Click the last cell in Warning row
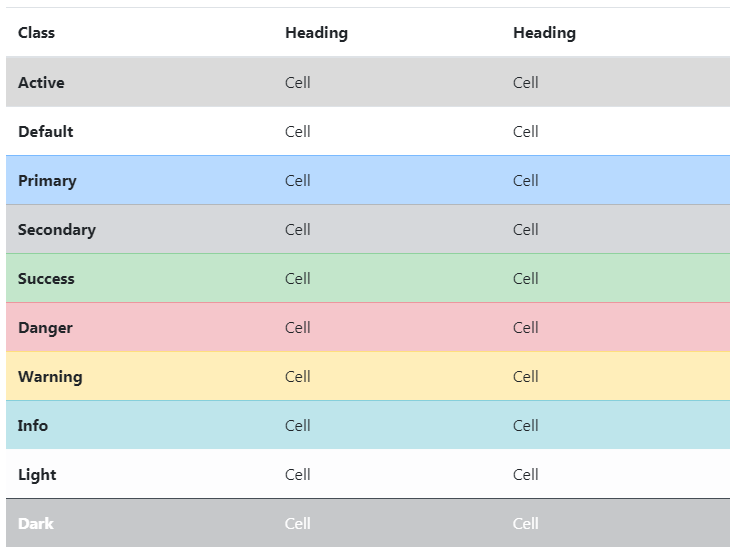The height and width of the screenshot is (559, 739). (526, 377)
